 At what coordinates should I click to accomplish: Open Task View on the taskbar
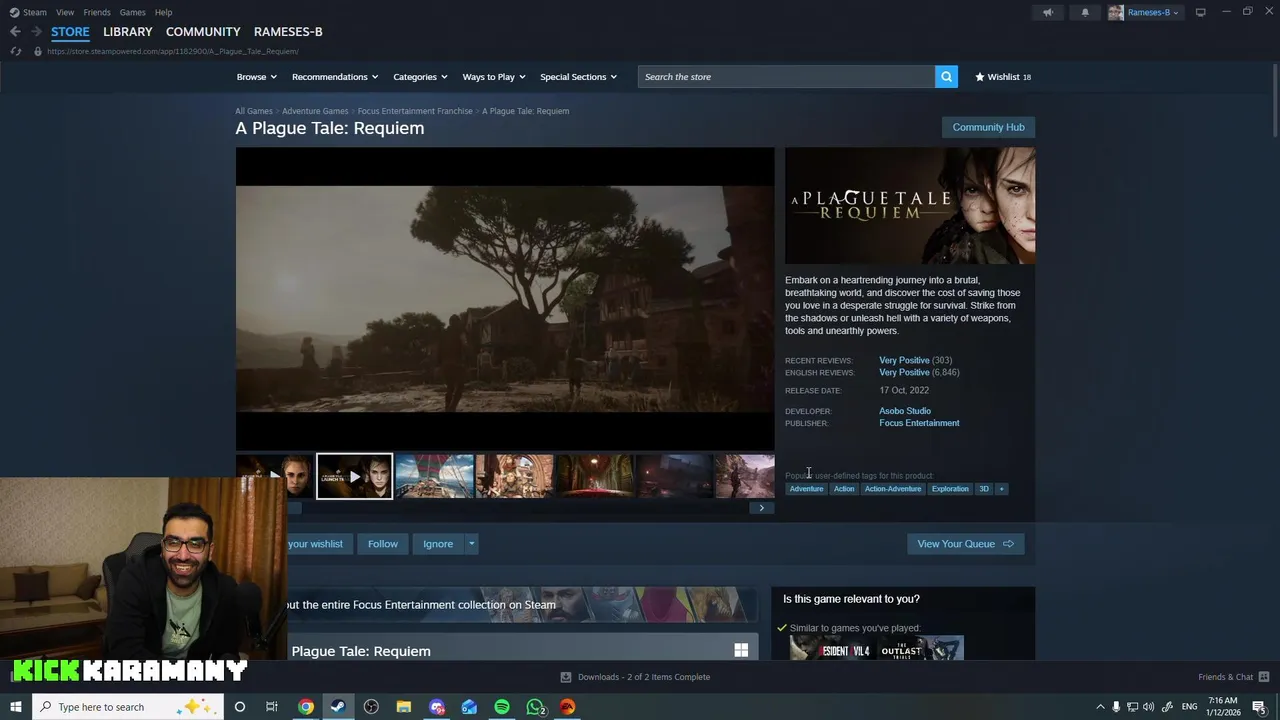tap(272, 707)
